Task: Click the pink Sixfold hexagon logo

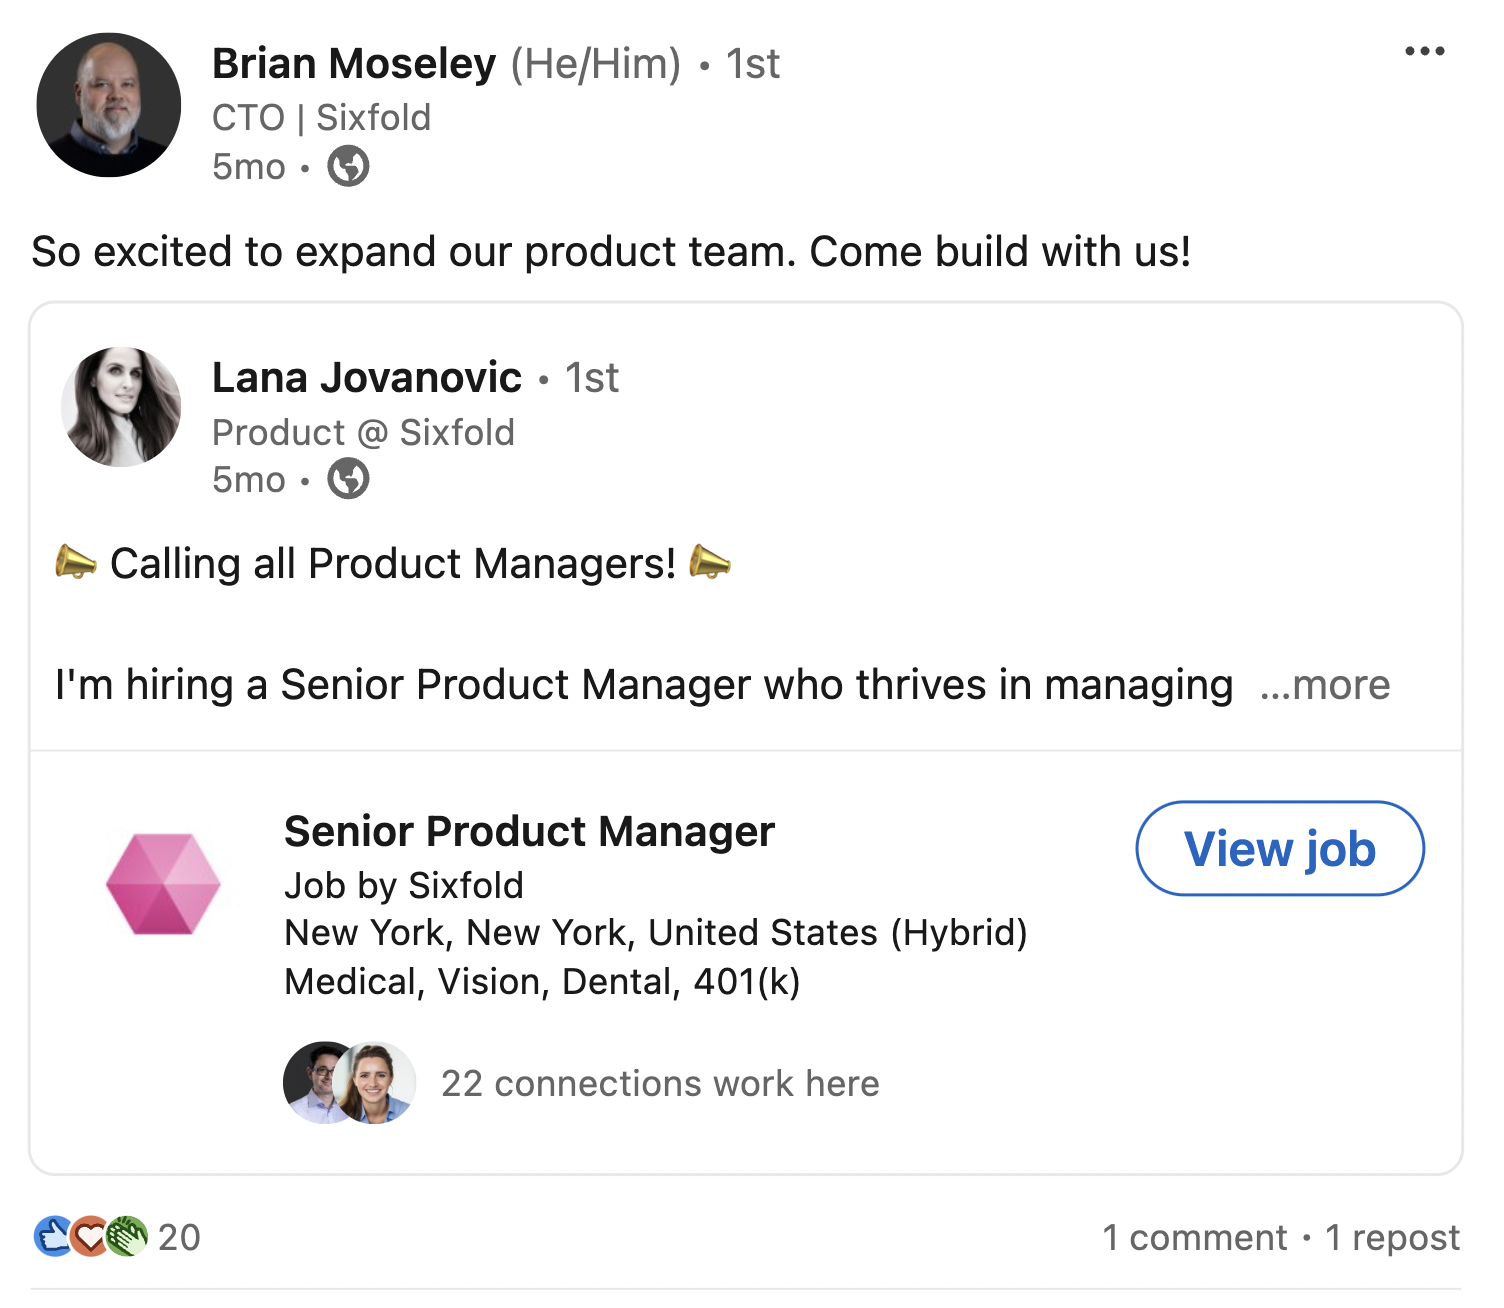Action: click(163, 884)
